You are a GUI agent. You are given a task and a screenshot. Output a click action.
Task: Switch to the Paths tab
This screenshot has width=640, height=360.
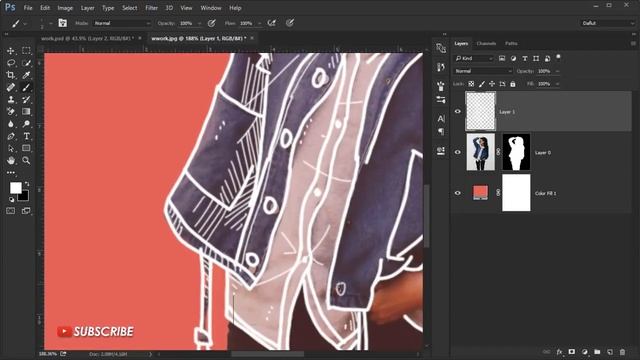[511, 43]
